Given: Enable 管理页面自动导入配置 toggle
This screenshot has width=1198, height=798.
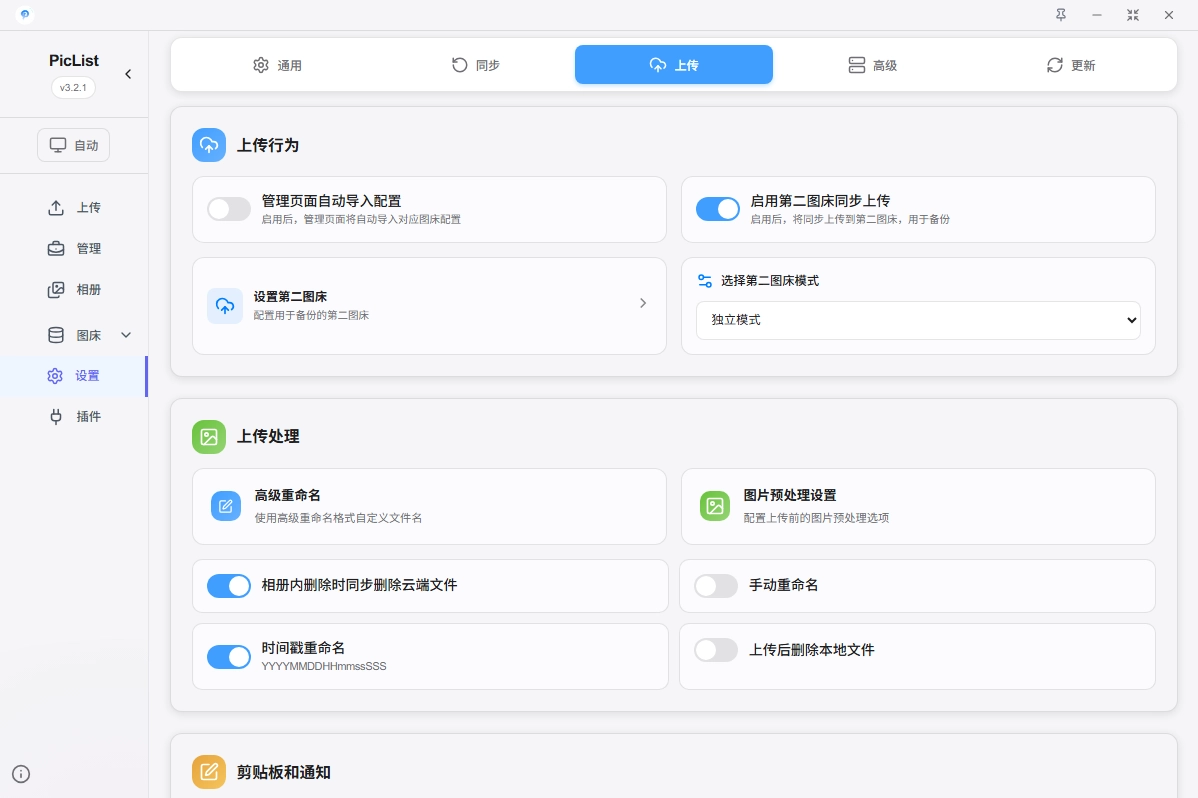Looking at the screenshot, I should tap(229, 209).
